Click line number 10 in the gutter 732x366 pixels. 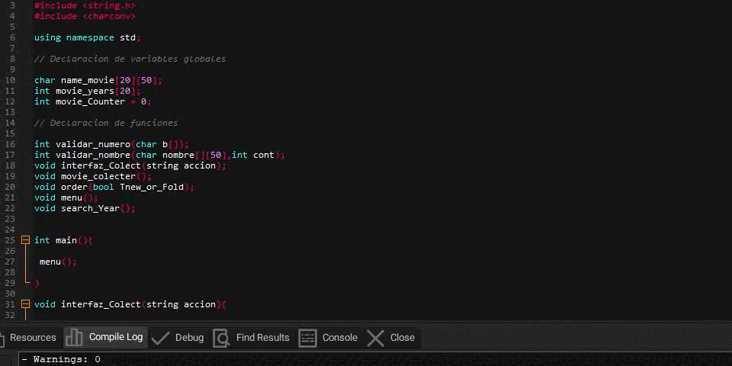[10, 80]
